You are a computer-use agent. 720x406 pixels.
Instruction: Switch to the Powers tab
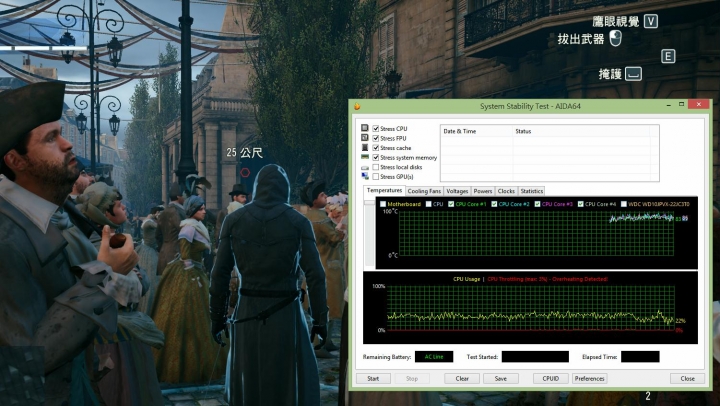tap(483, 191)
